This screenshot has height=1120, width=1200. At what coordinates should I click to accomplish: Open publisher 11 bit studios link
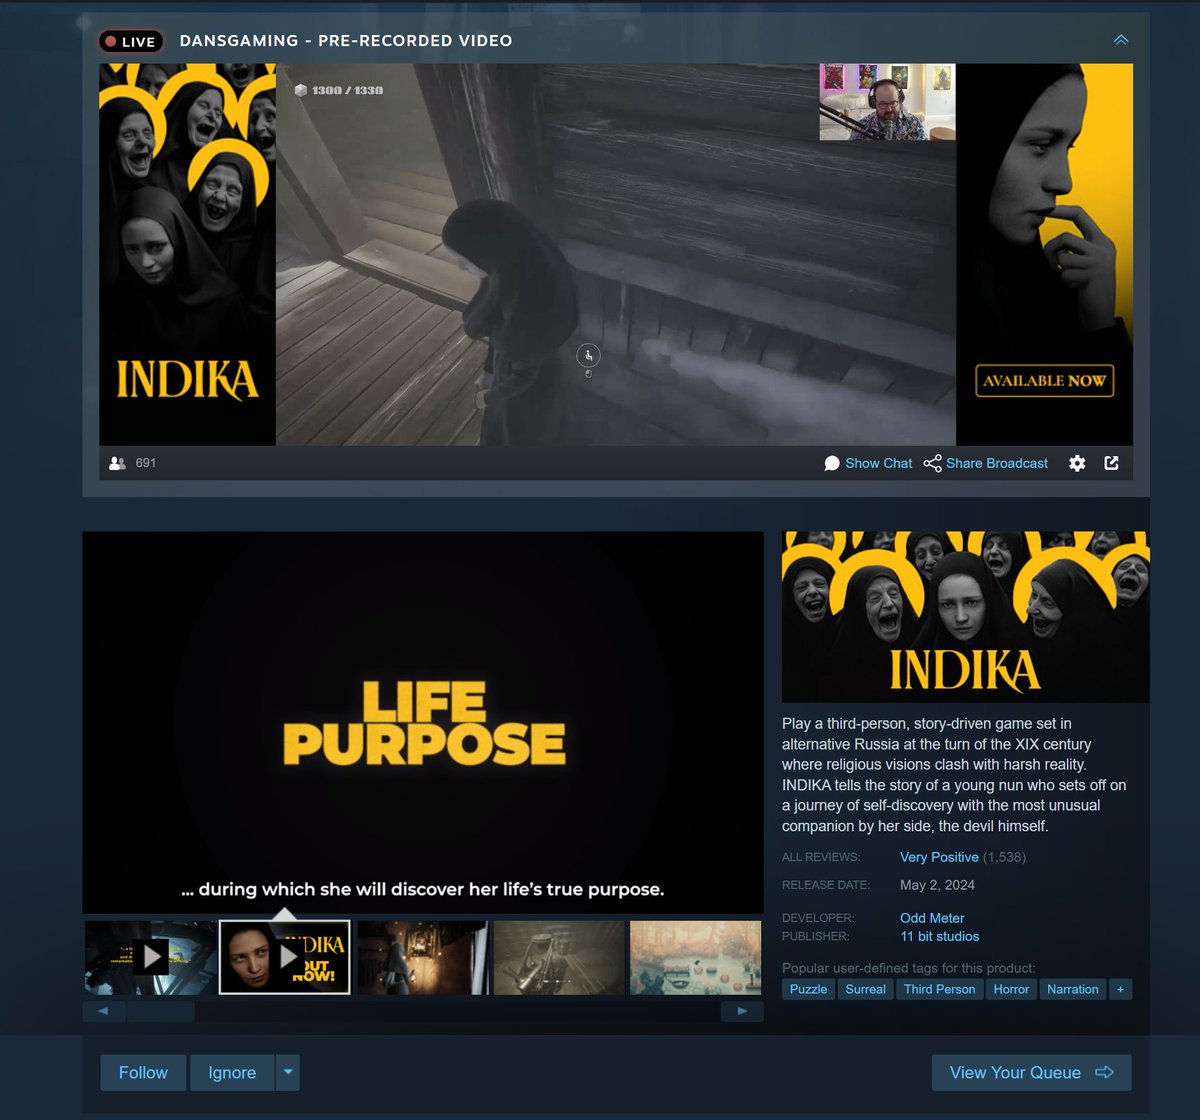click(939, 937)
